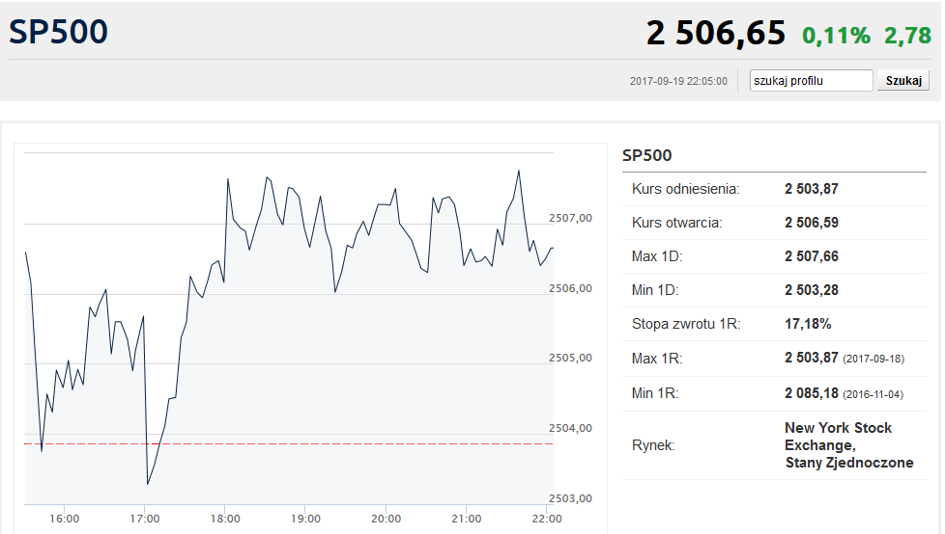945x534 pixels.
Task: Select the current price 2 506,65
Action: [x=716, y=34]
